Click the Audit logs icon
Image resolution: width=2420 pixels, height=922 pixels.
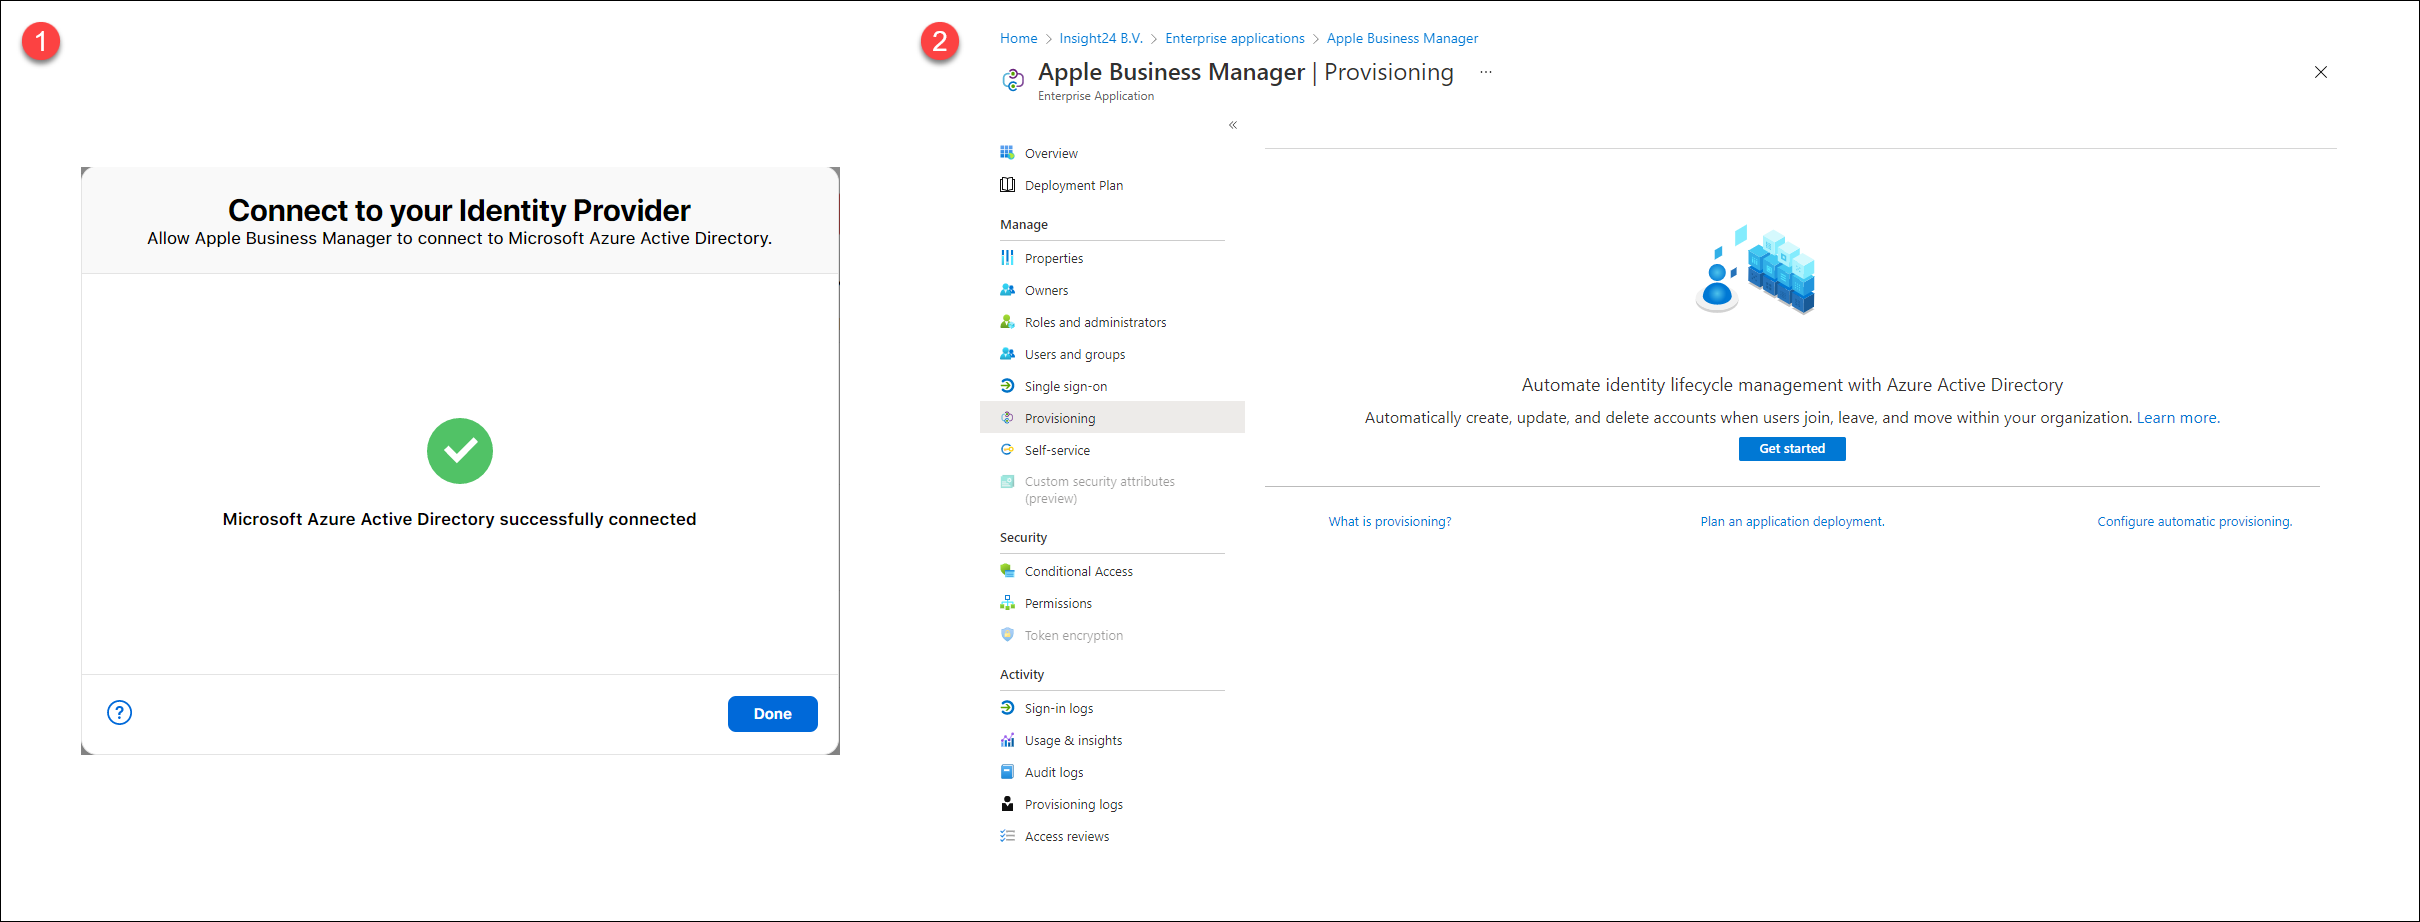pyautogui.click(x=1007, y=772)
